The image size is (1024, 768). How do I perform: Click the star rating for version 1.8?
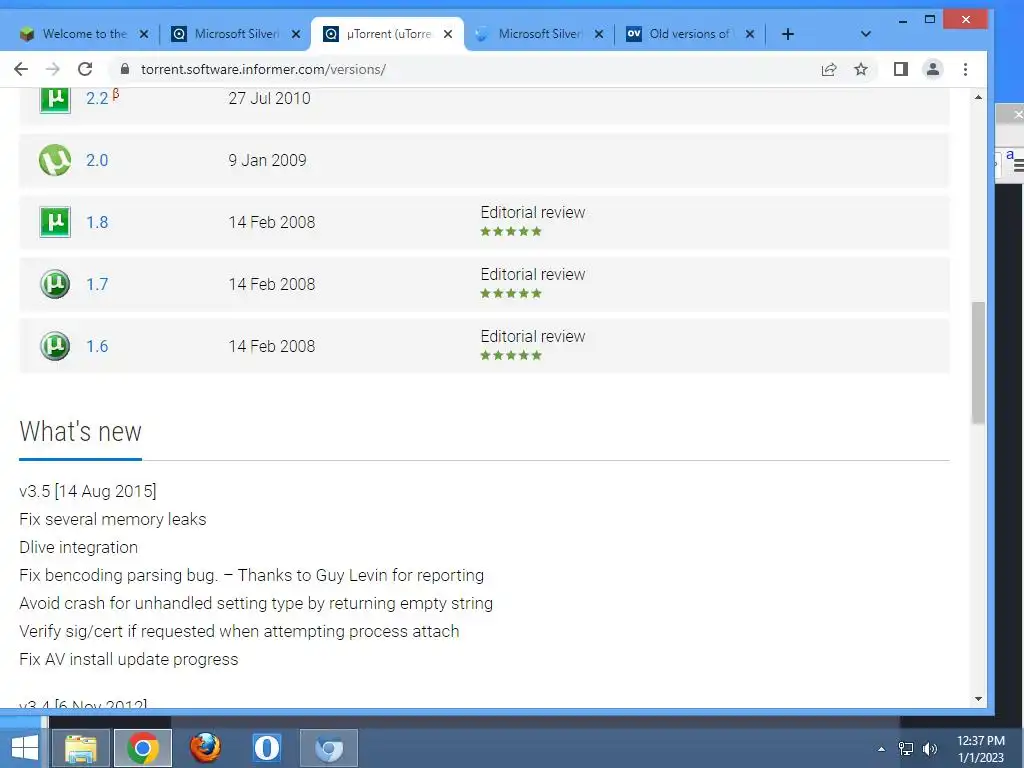pyautogui.click(x=511, y=231)
